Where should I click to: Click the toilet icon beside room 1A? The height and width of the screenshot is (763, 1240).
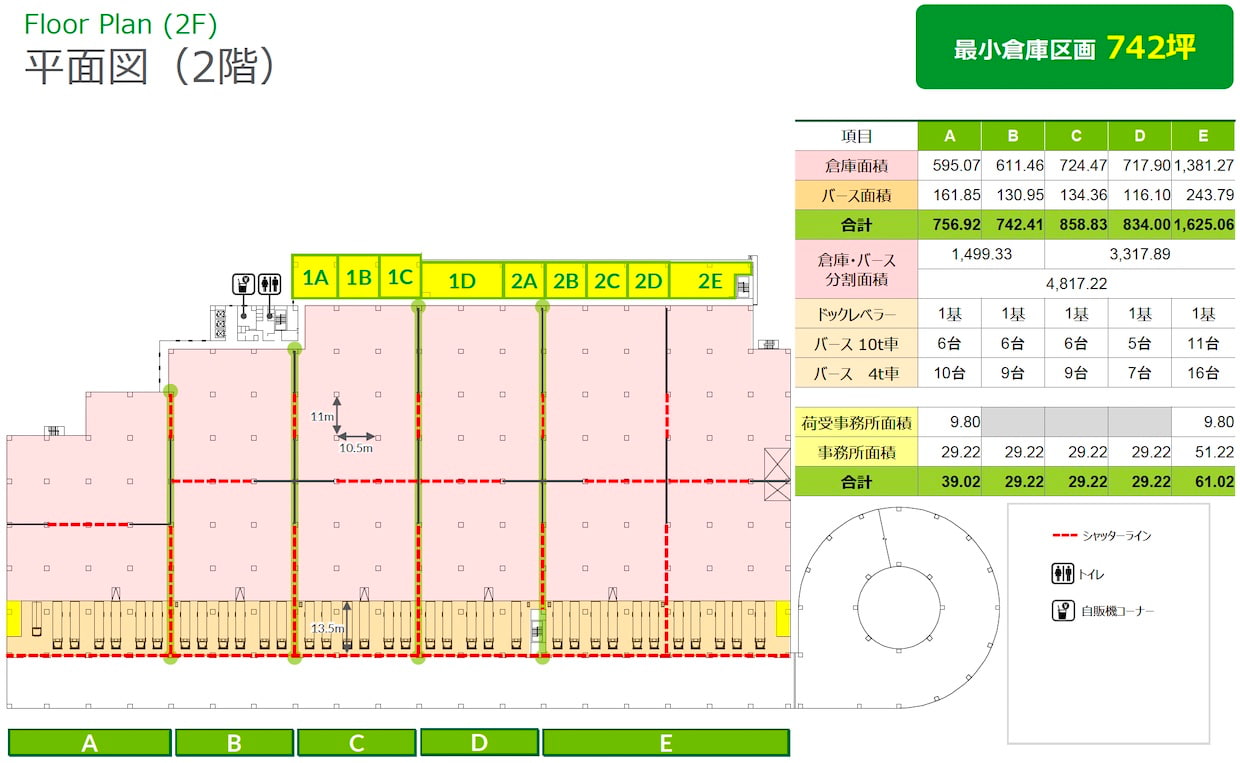(270, 284)
